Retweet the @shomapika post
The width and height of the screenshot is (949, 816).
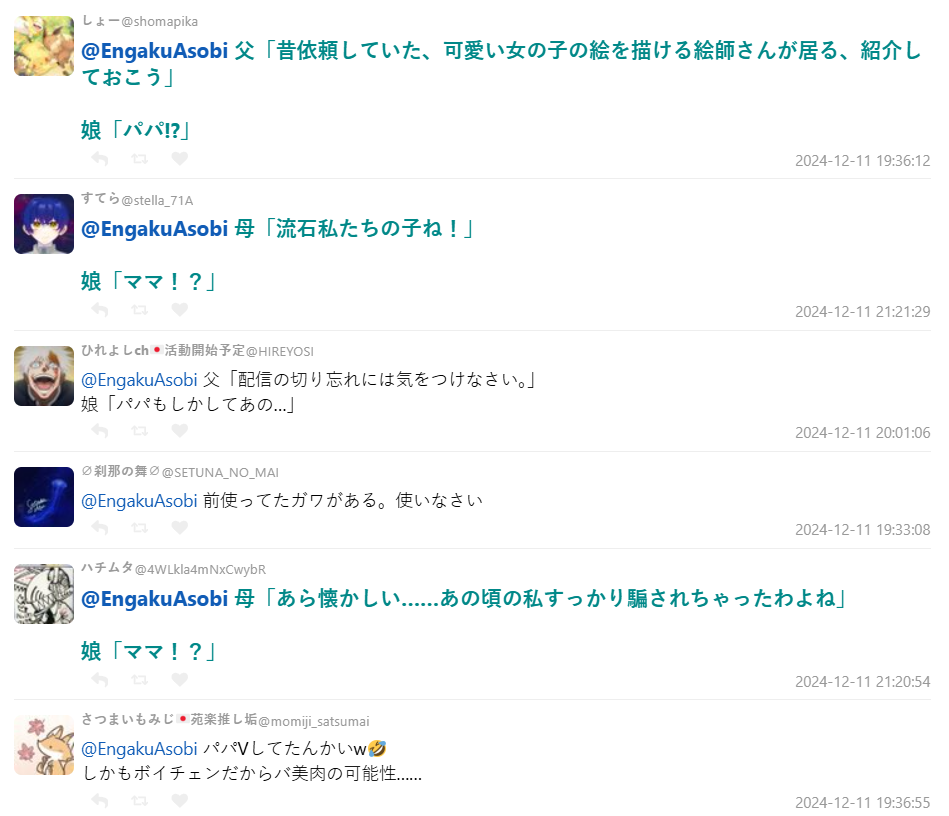(140, 159)
